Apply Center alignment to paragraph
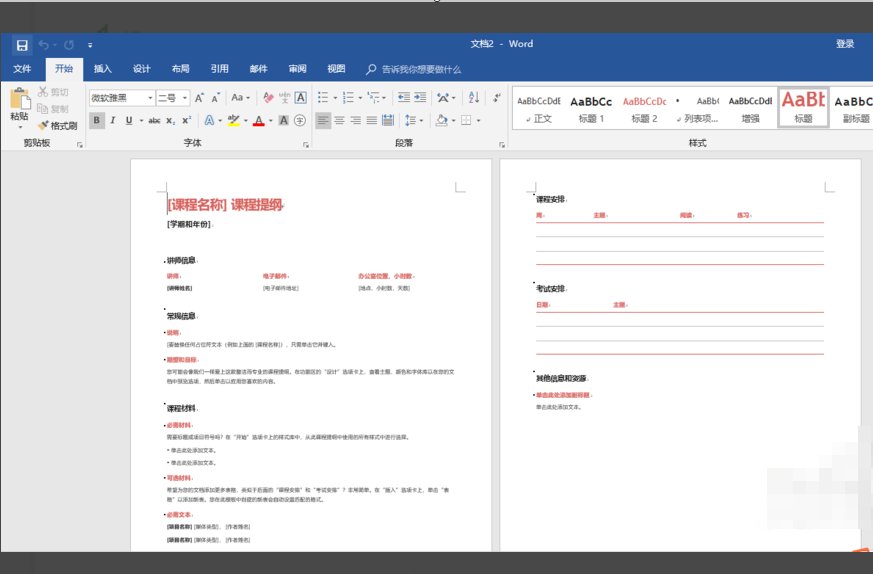Screen dimensions: 873x574 (340, 120)
